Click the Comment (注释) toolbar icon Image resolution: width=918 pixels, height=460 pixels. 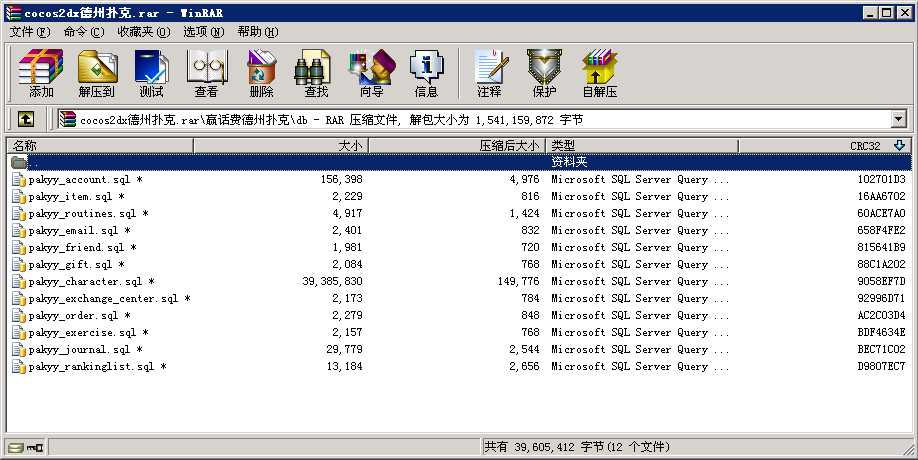[x=489, y=74]
